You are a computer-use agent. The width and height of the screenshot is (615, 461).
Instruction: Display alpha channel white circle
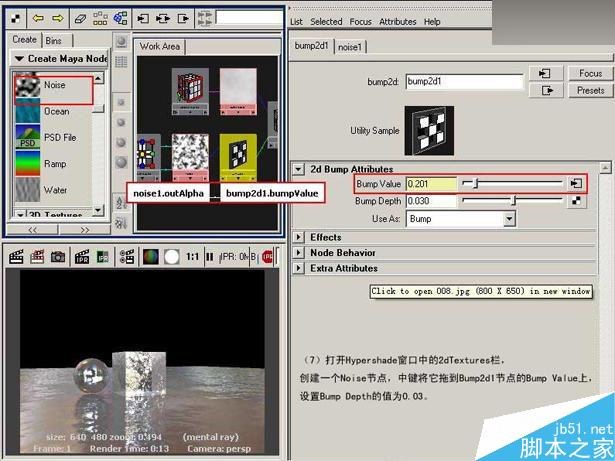tap(172, 257)
